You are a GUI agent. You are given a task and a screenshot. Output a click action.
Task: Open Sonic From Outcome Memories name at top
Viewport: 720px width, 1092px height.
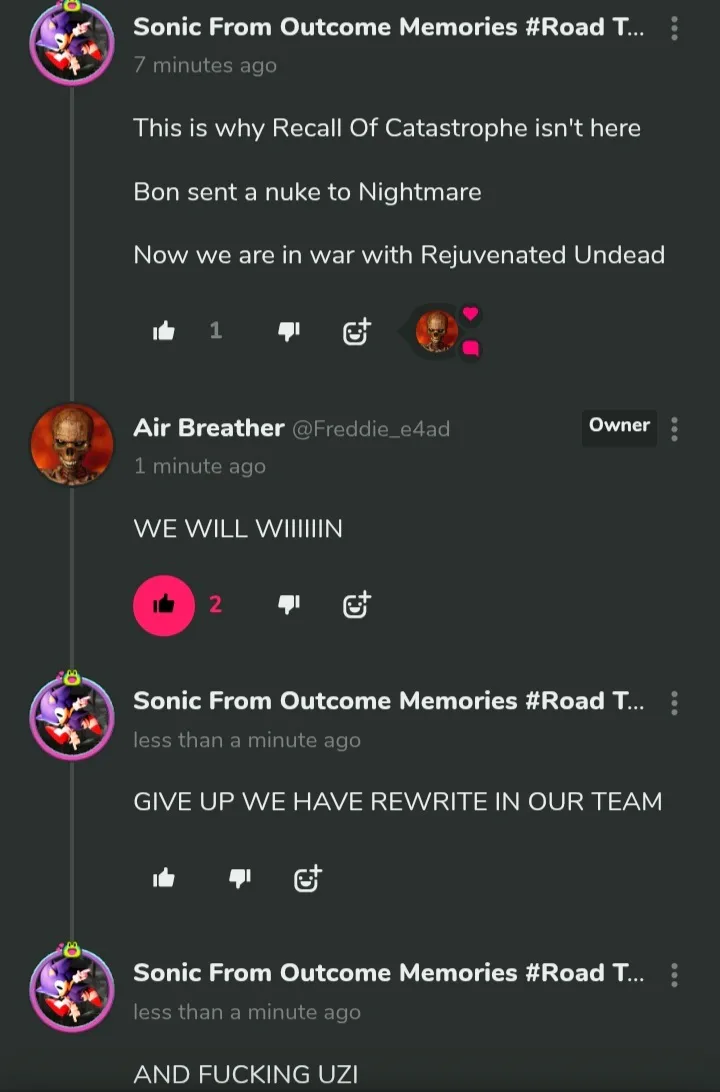click(x=389, y=27)
